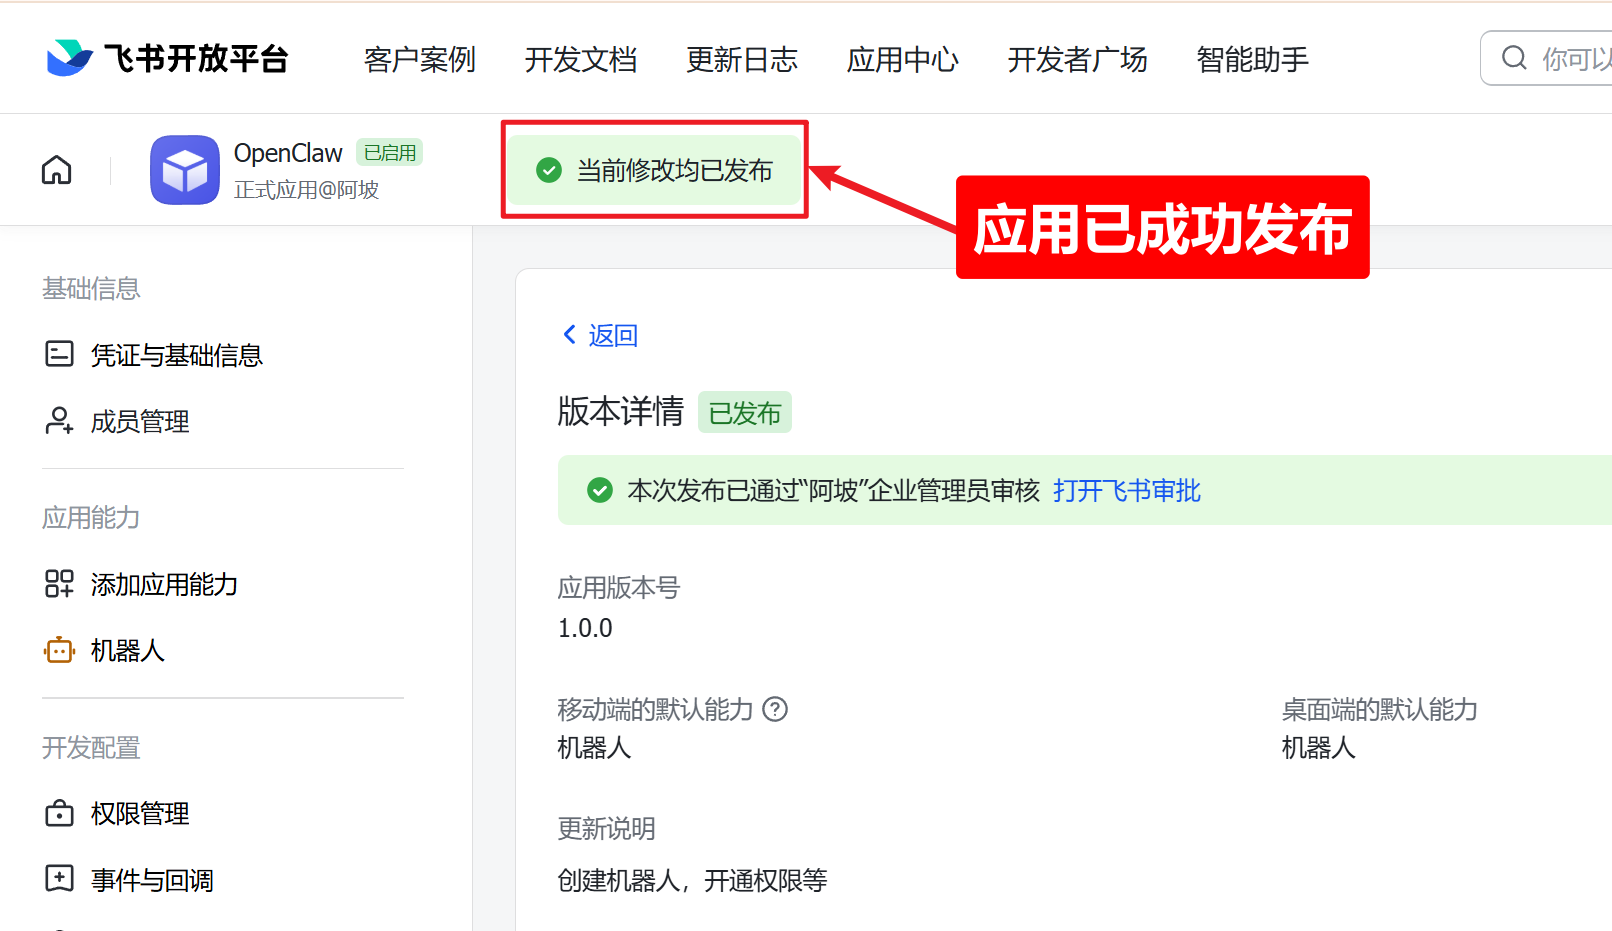Viewport: 1612px width, 931px height.
Task: Click the home icon beside OpenClaw
Action: pyautogui.click(x=56, y=169)
